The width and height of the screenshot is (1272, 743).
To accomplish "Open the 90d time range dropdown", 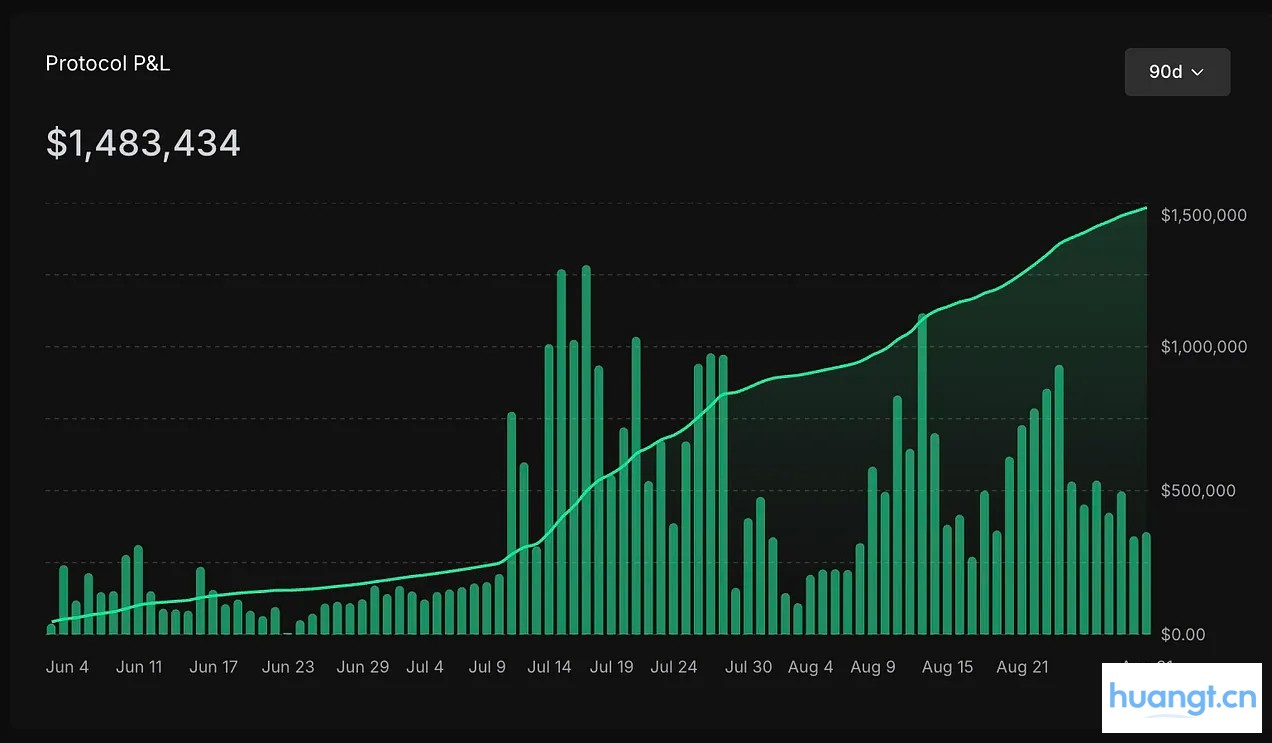I will tap(1176, 72).
